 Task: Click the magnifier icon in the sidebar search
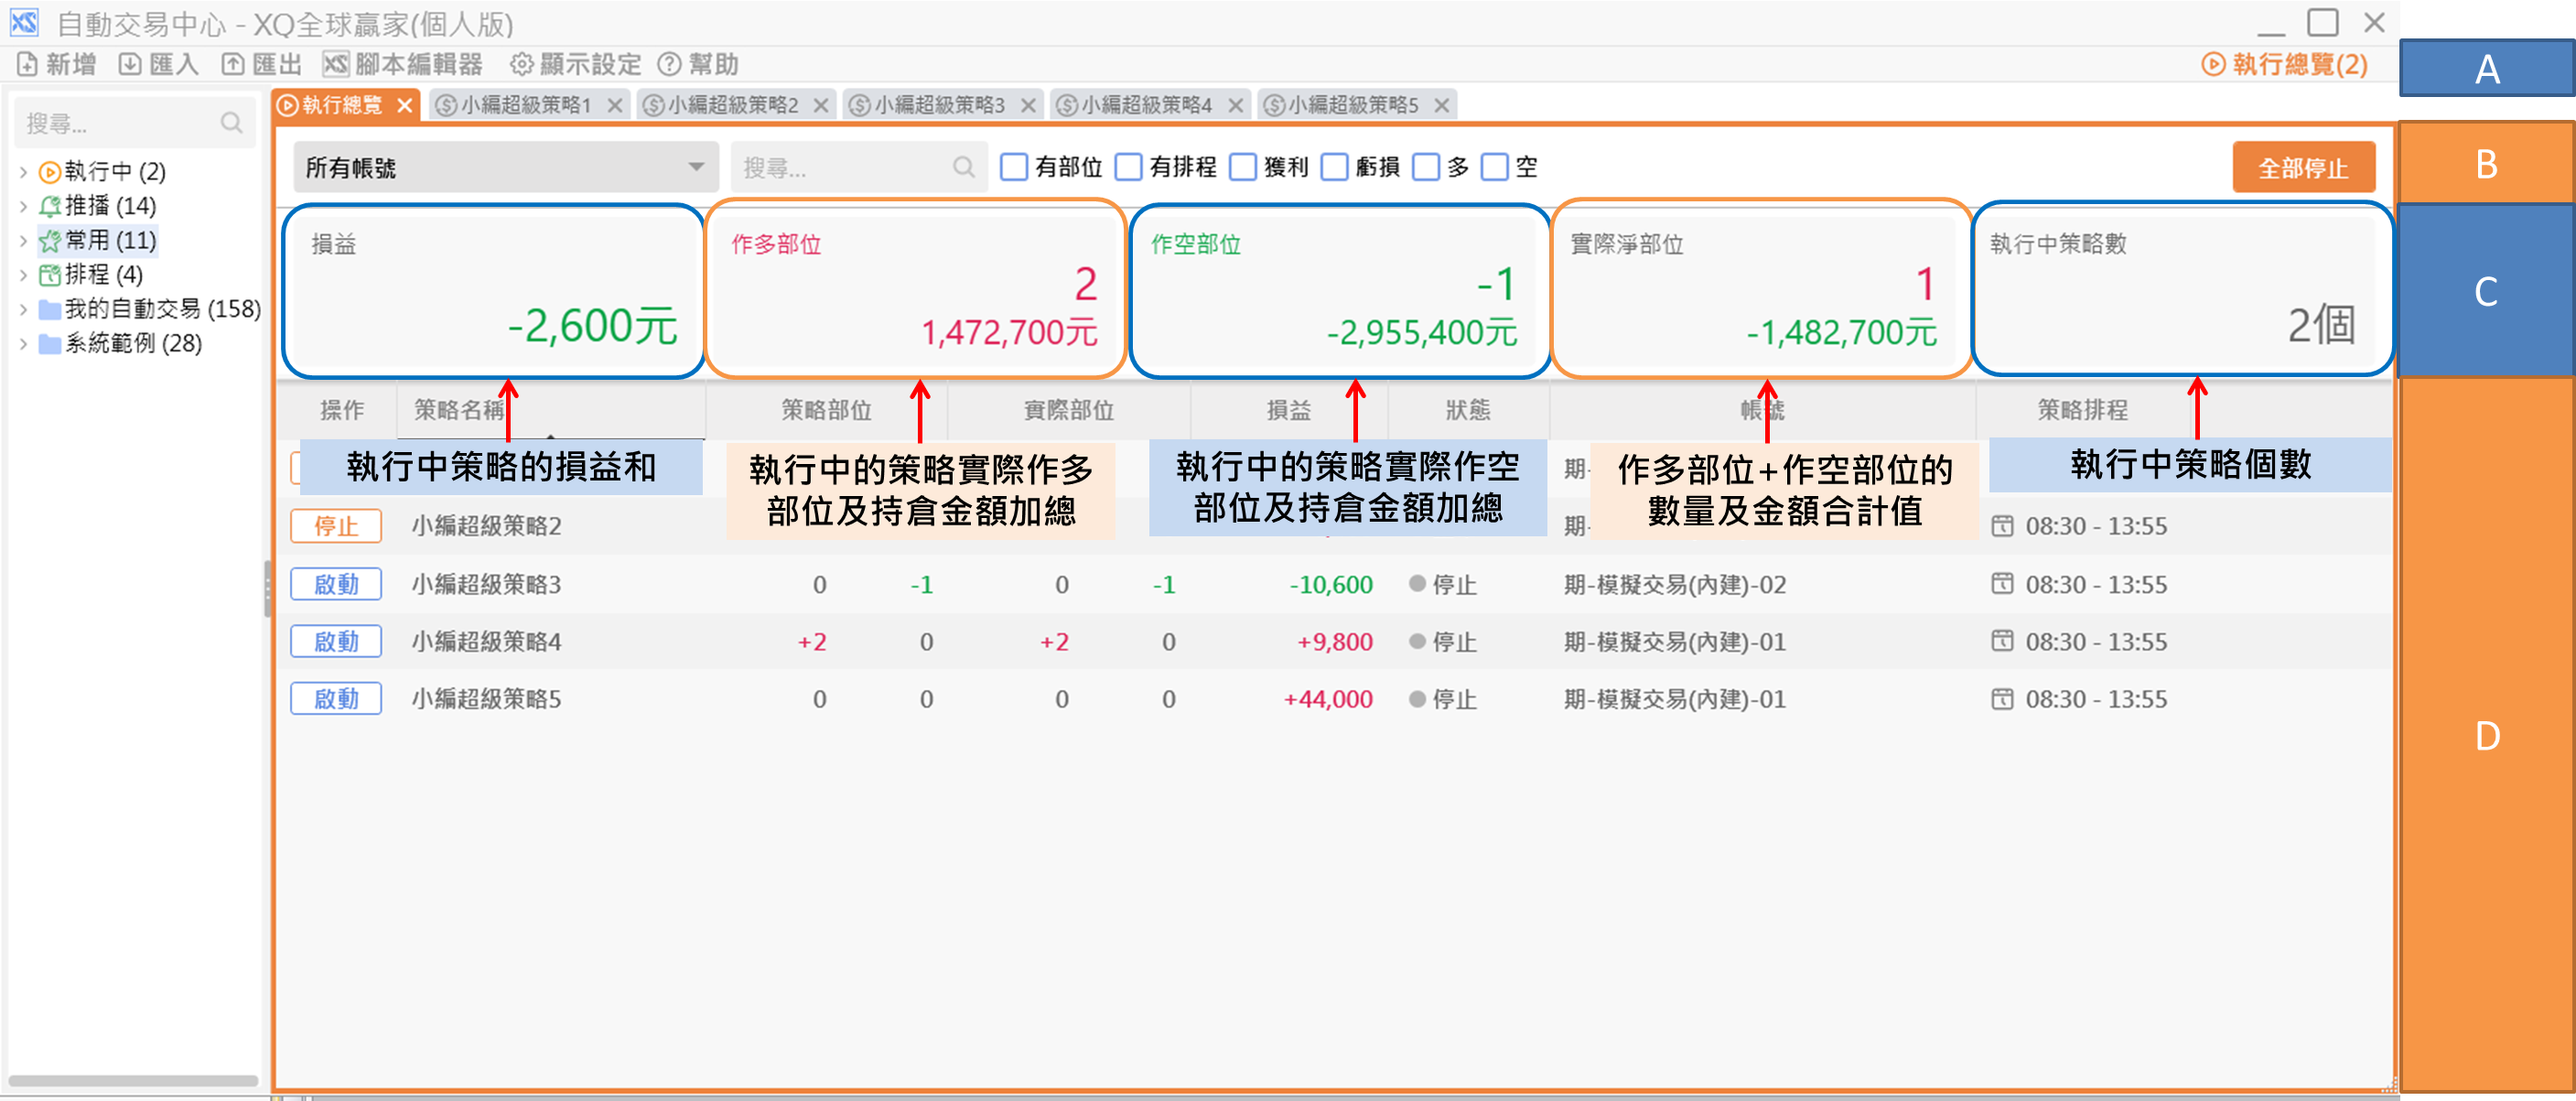[x=231, y=123]
